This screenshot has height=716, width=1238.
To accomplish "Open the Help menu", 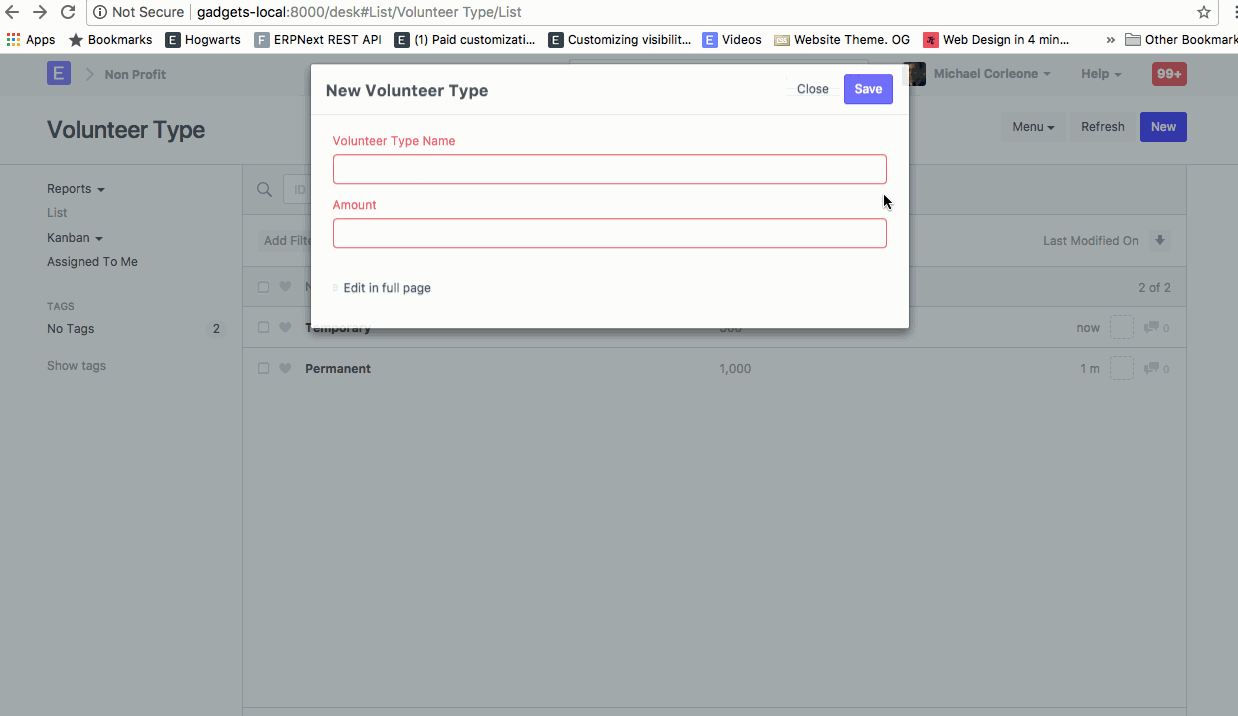I will (1100, 73).
